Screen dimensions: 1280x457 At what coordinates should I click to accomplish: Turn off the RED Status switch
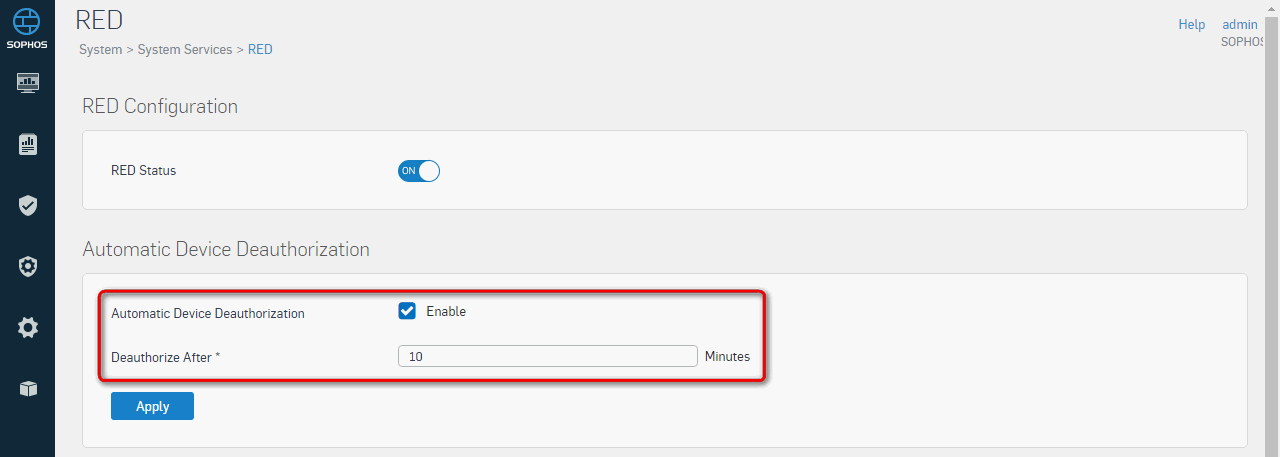click(x=419, y=171)
